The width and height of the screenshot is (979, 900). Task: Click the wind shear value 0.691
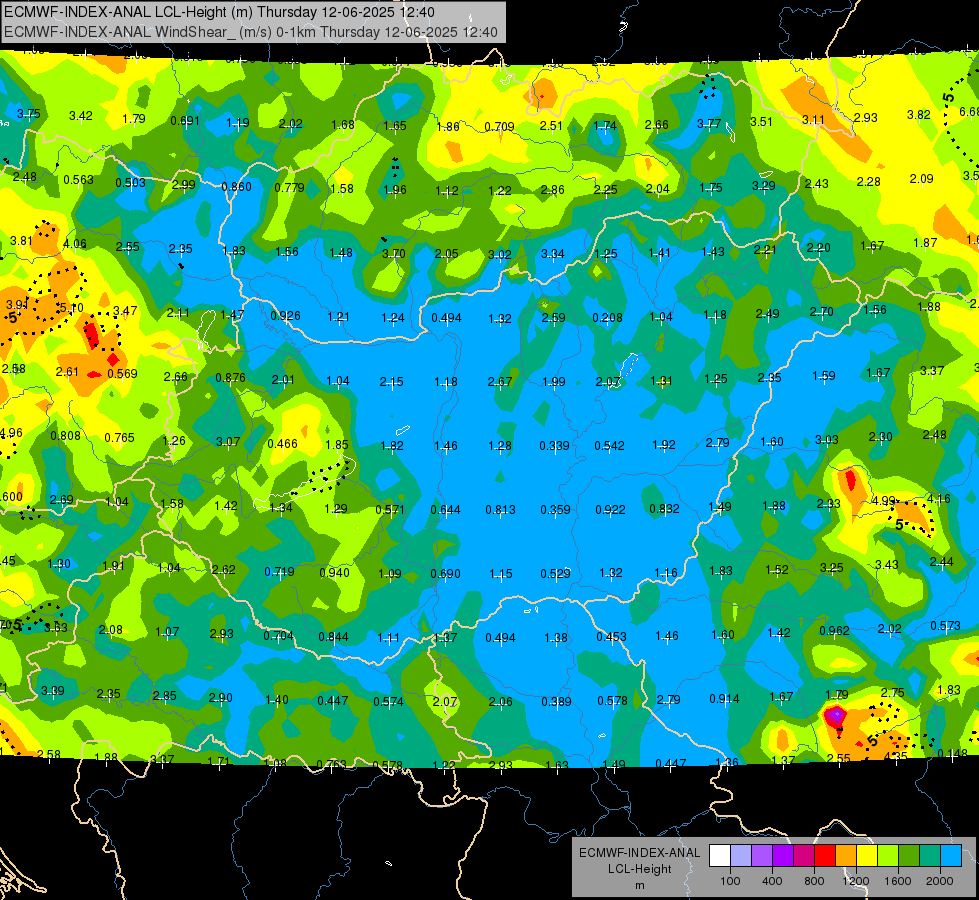coord(185,121)
